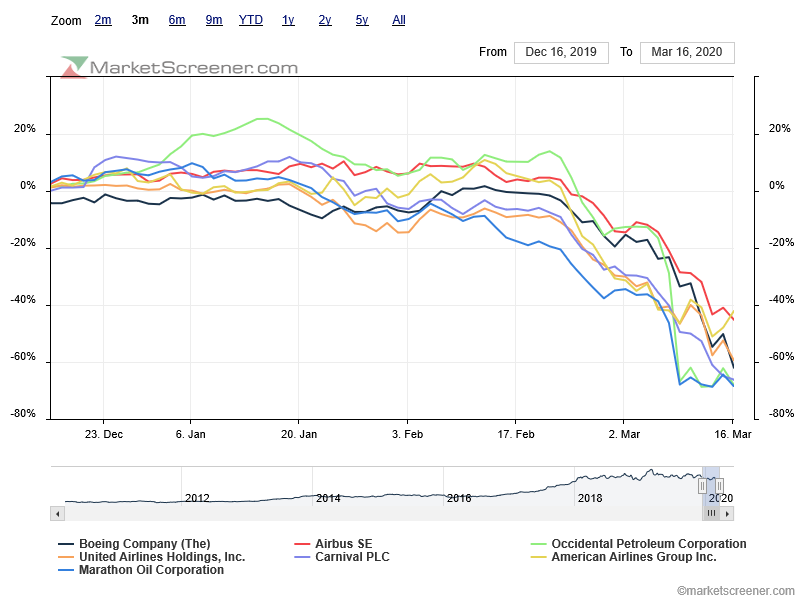Click the 20. Jan axis label
805x600 pixels.
(299, 434)
